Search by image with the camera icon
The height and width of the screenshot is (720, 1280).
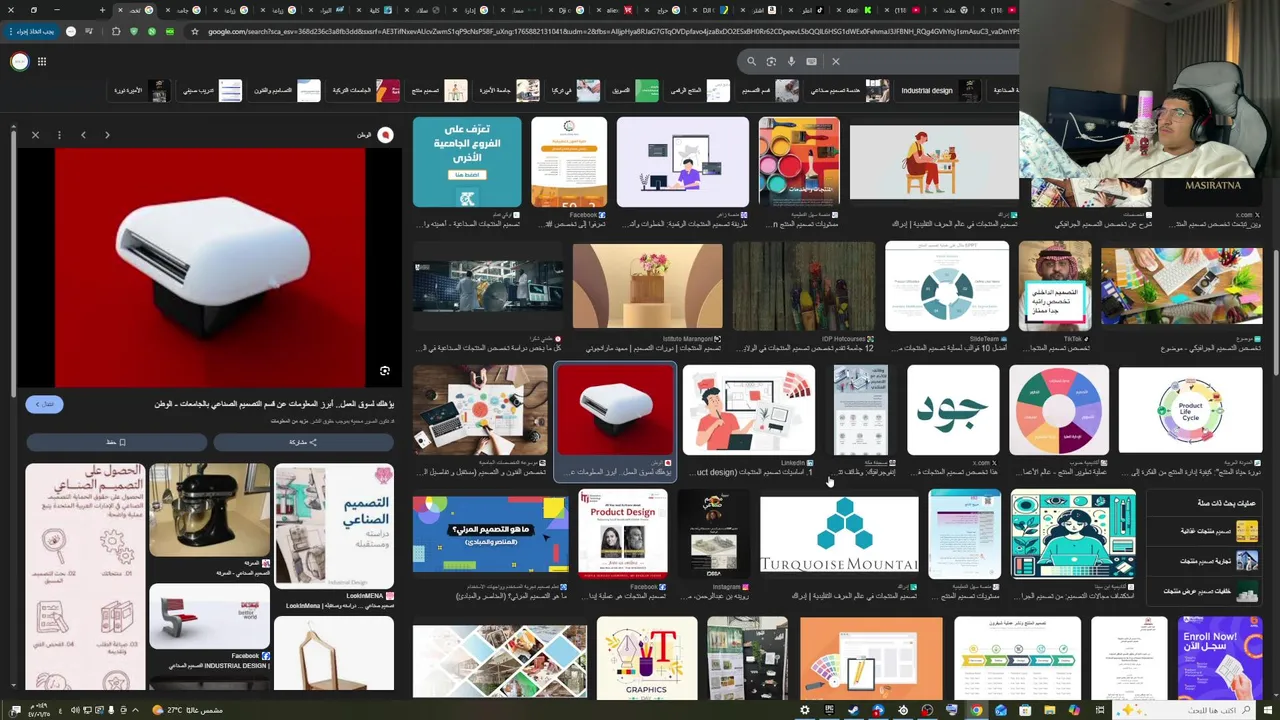(x=771, y=61)
